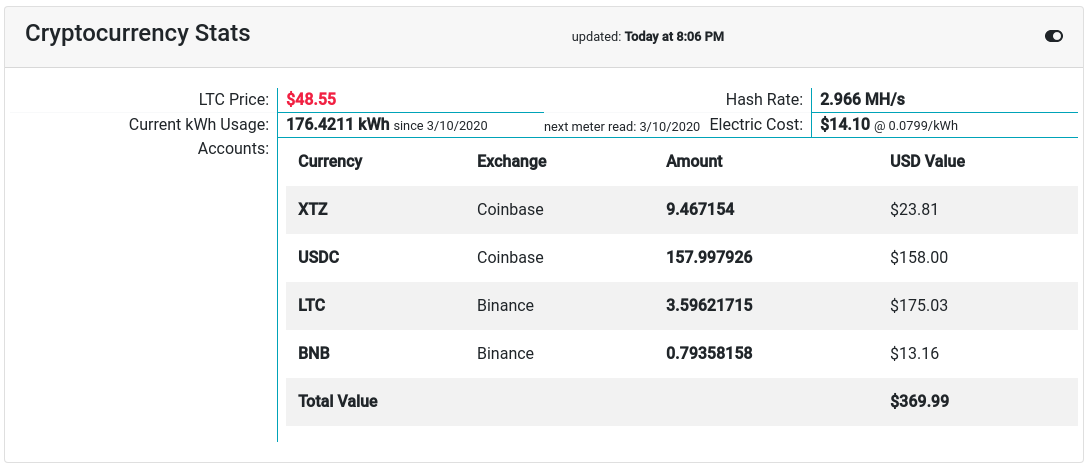Select the LTC Price value $48.55
Viewport: 1091px width, 468px height.
click(311, 99)
